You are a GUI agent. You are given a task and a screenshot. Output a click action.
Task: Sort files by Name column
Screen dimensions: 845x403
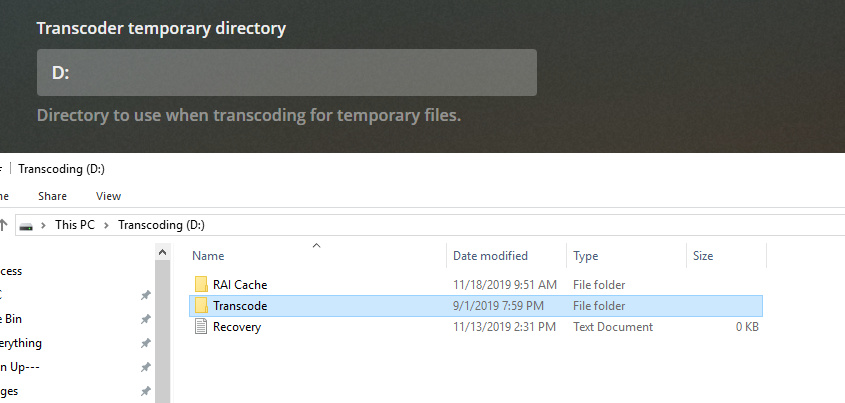click(x=208, y=256)
